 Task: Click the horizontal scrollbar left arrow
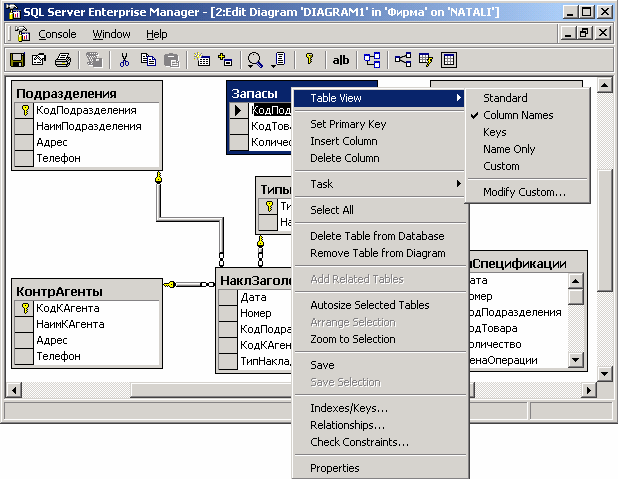pyautogui.click(x=14, y=390)
